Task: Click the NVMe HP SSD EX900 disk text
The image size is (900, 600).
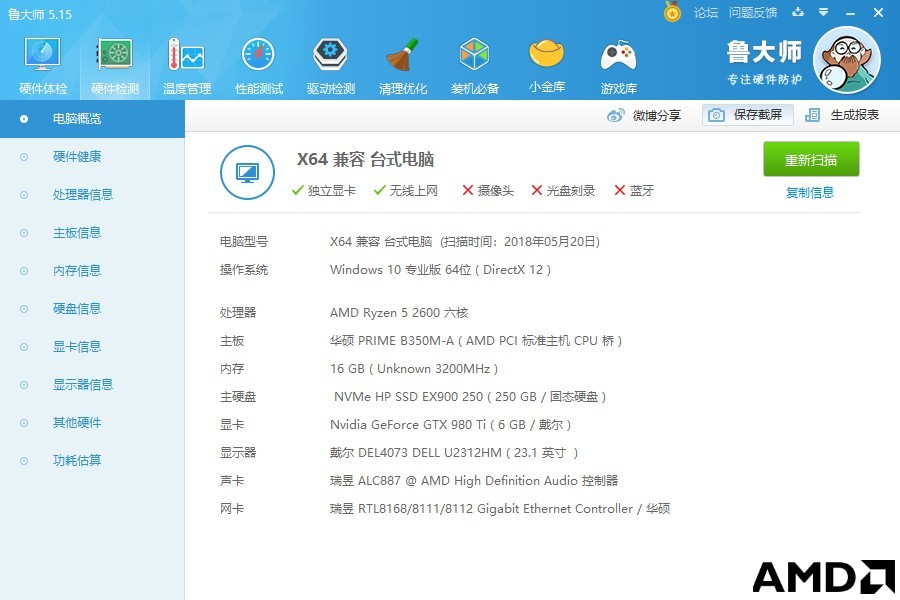Action: click(470, 397)
